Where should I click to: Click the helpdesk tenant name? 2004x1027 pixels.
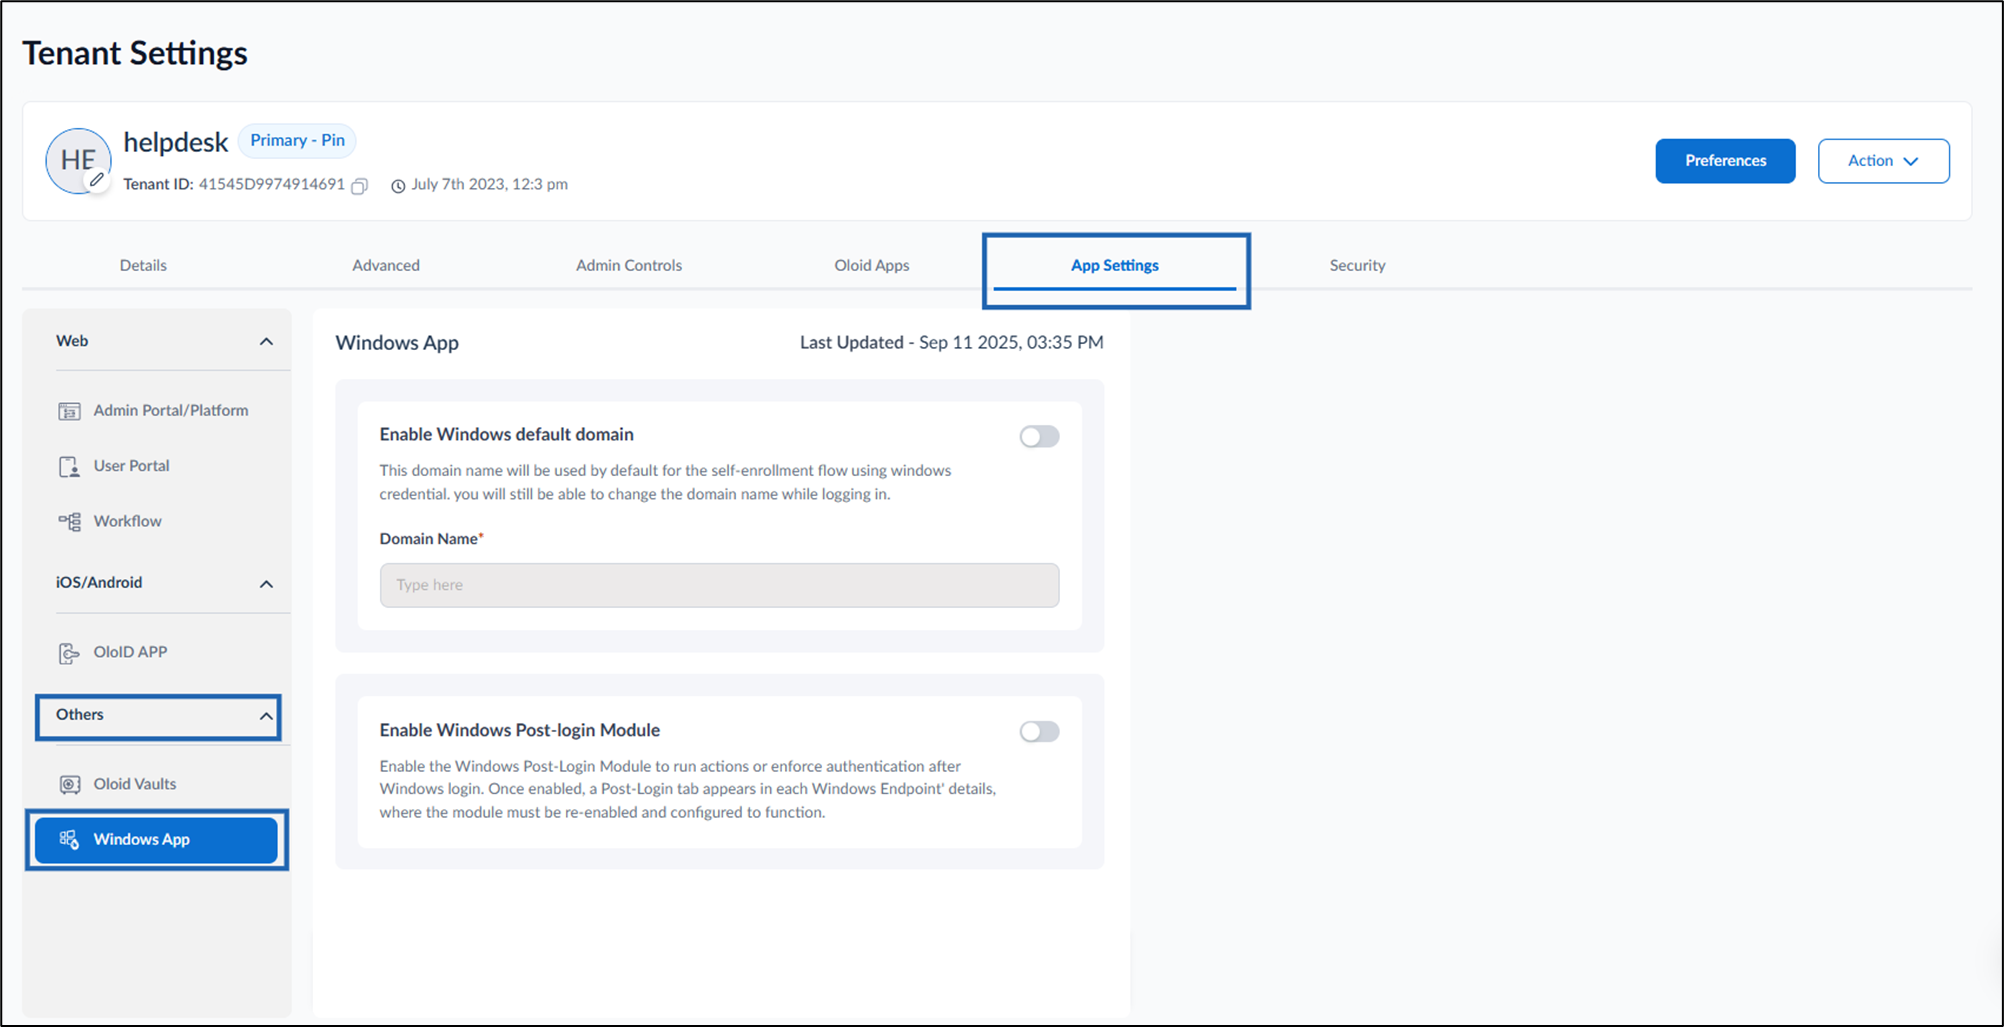[176, 143]
